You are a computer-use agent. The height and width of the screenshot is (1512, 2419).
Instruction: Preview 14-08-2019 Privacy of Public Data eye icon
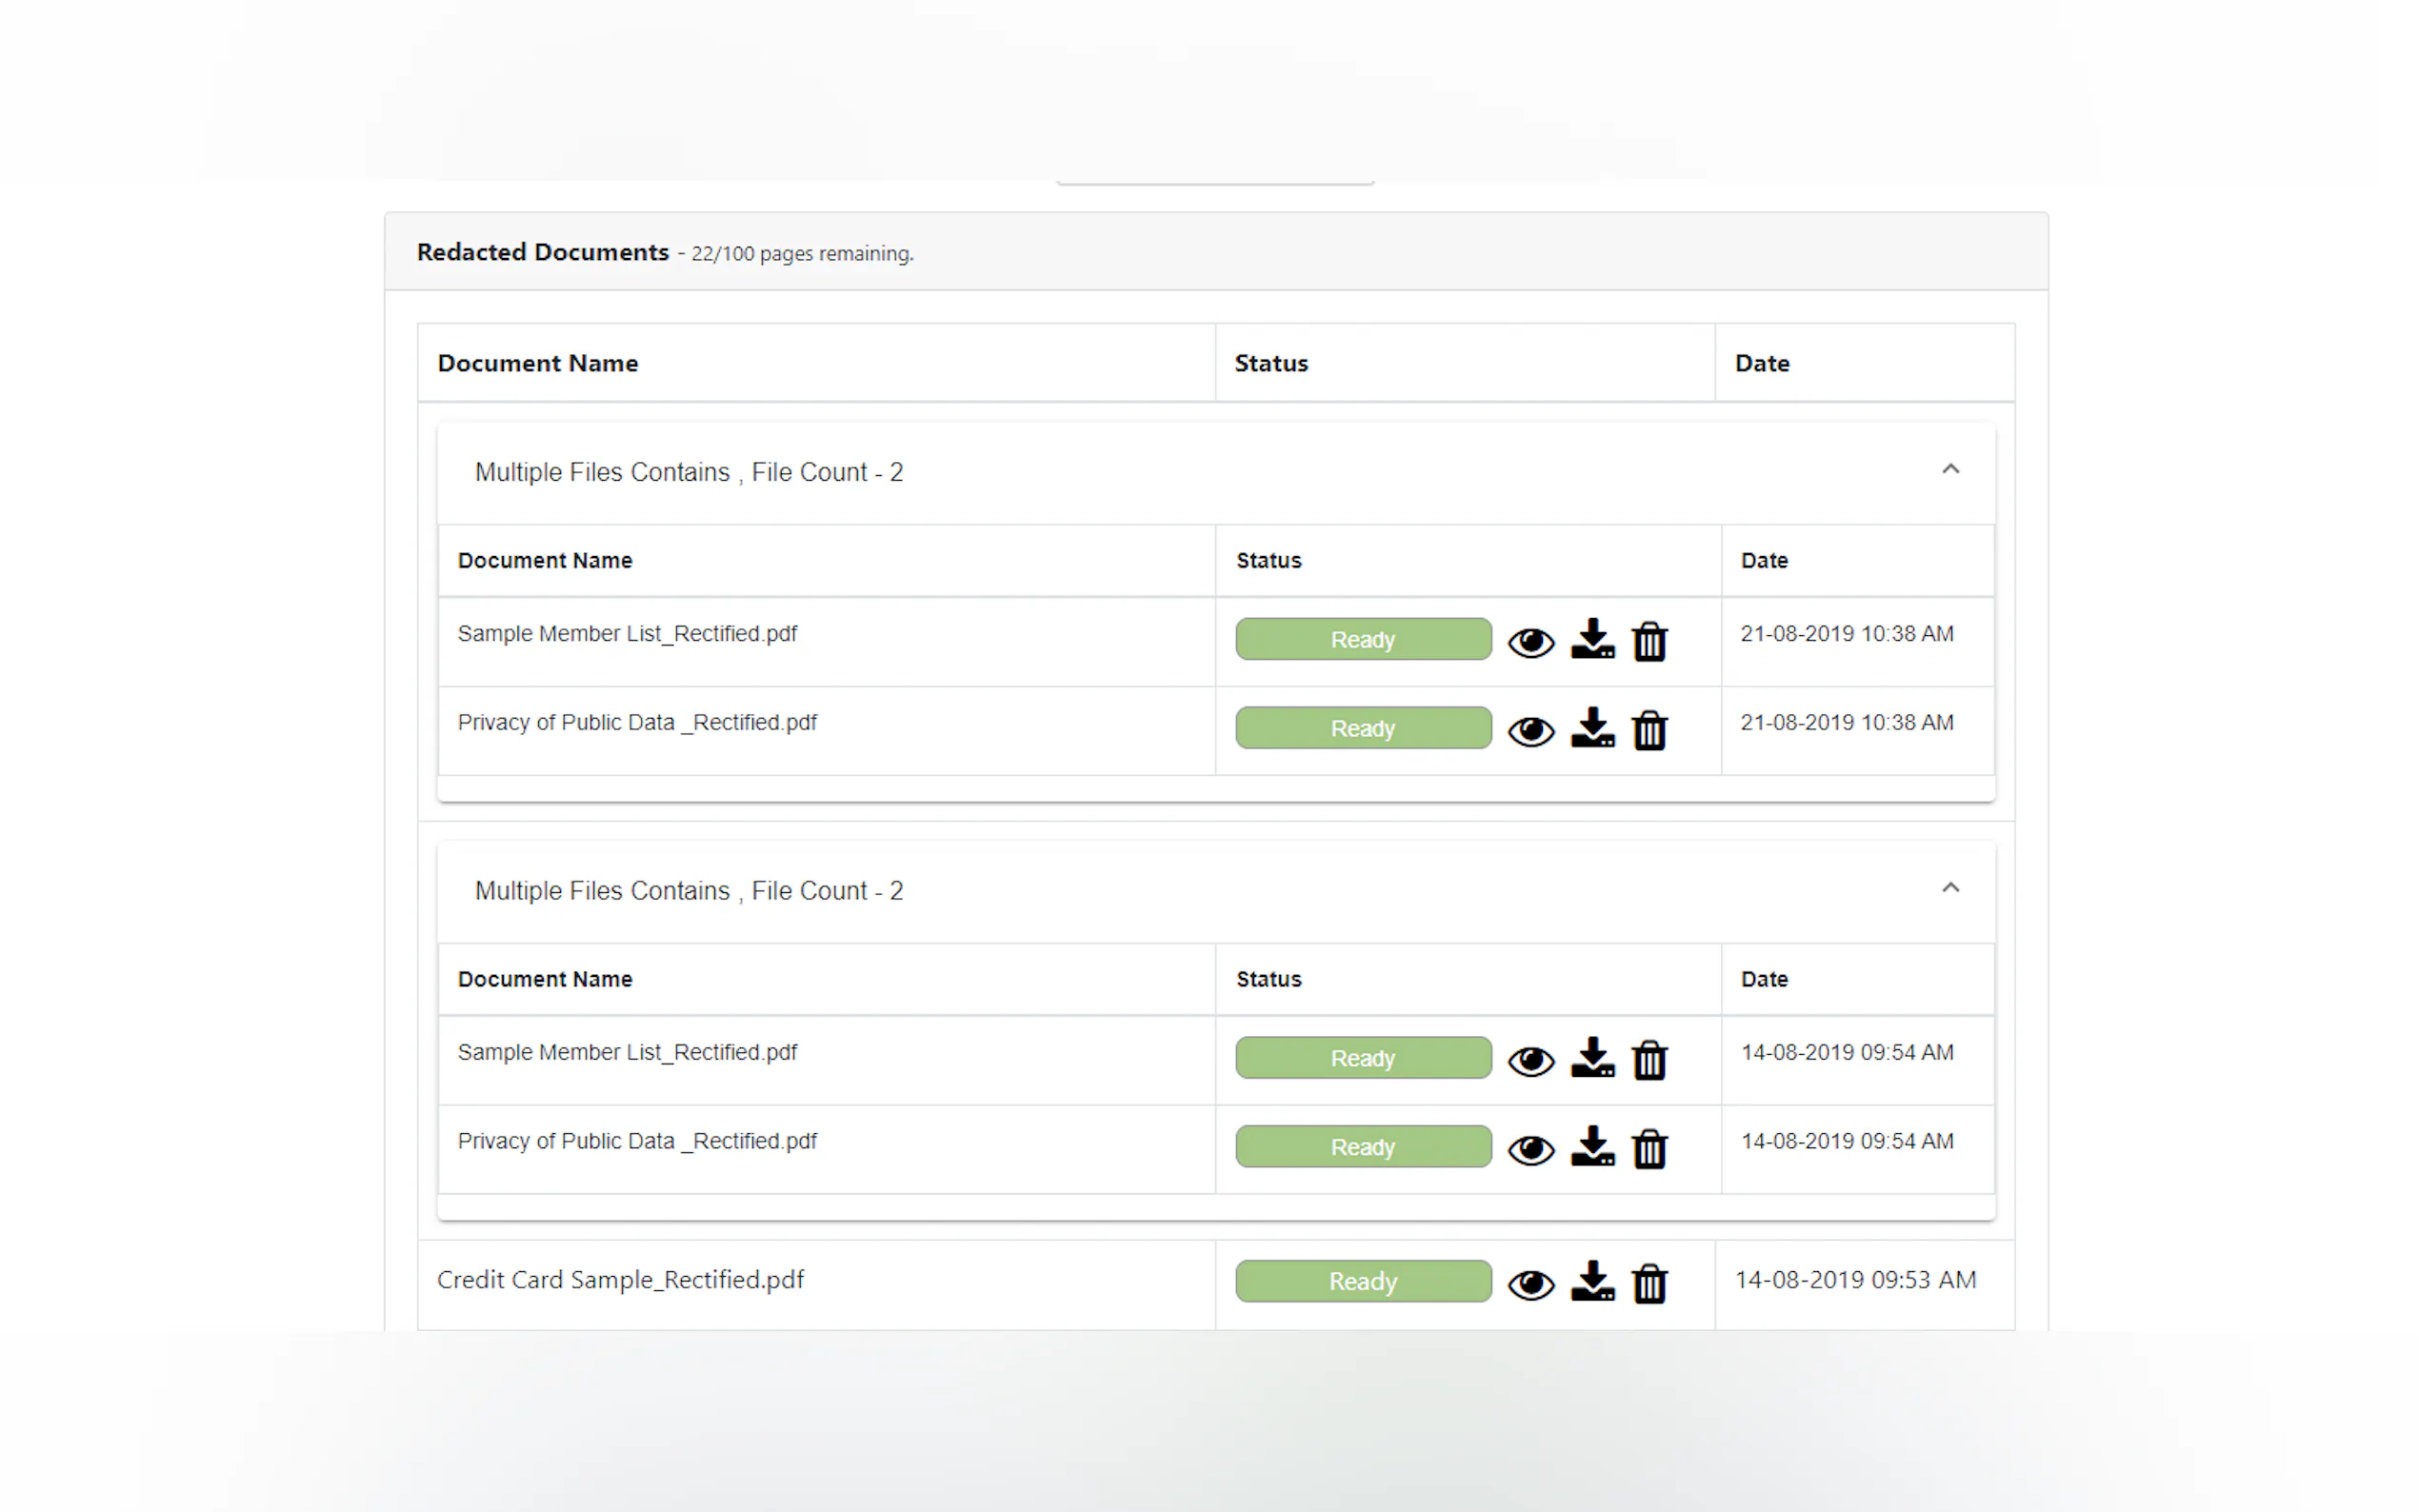1530,1150
